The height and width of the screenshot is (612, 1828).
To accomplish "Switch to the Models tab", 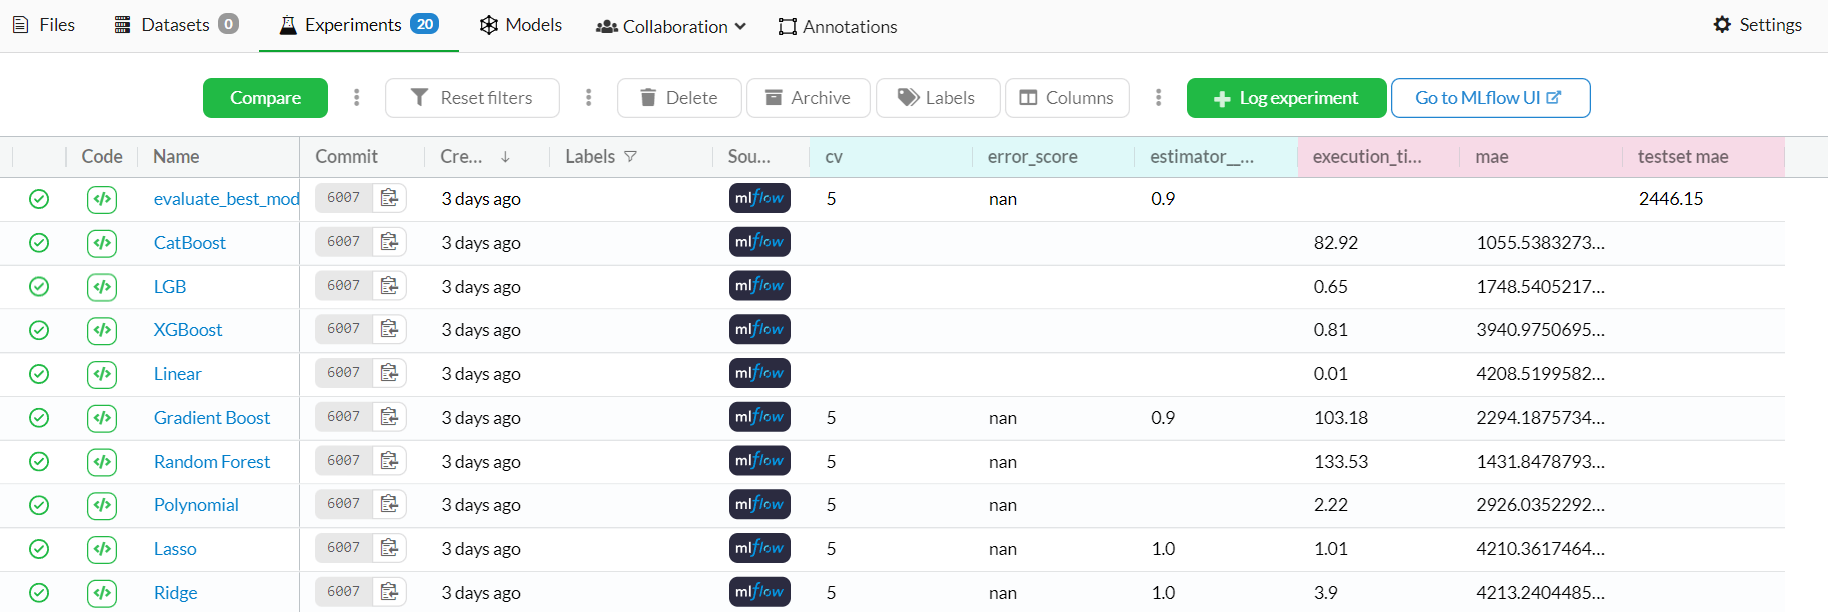I will (520, 25).
